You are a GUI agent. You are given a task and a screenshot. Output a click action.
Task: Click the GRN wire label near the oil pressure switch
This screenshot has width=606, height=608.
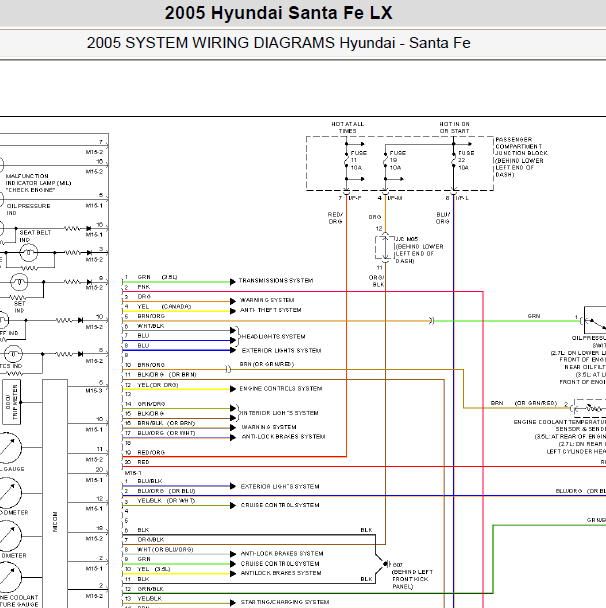(534, 316)
